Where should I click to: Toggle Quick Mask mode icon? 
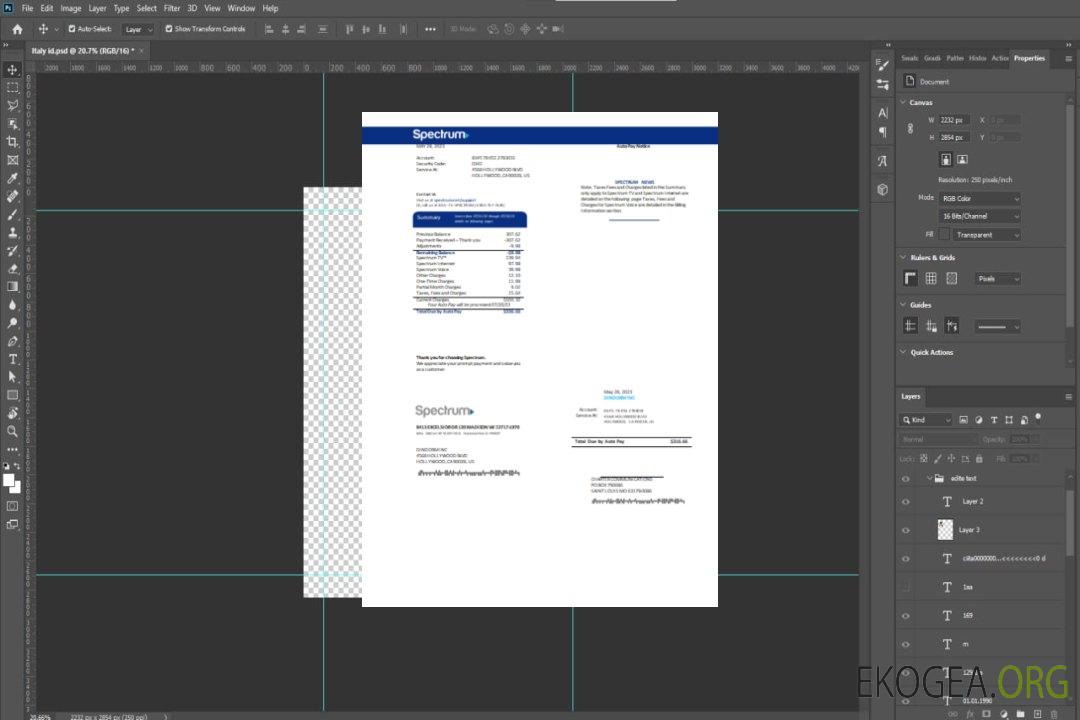click(x=12, y=506)
